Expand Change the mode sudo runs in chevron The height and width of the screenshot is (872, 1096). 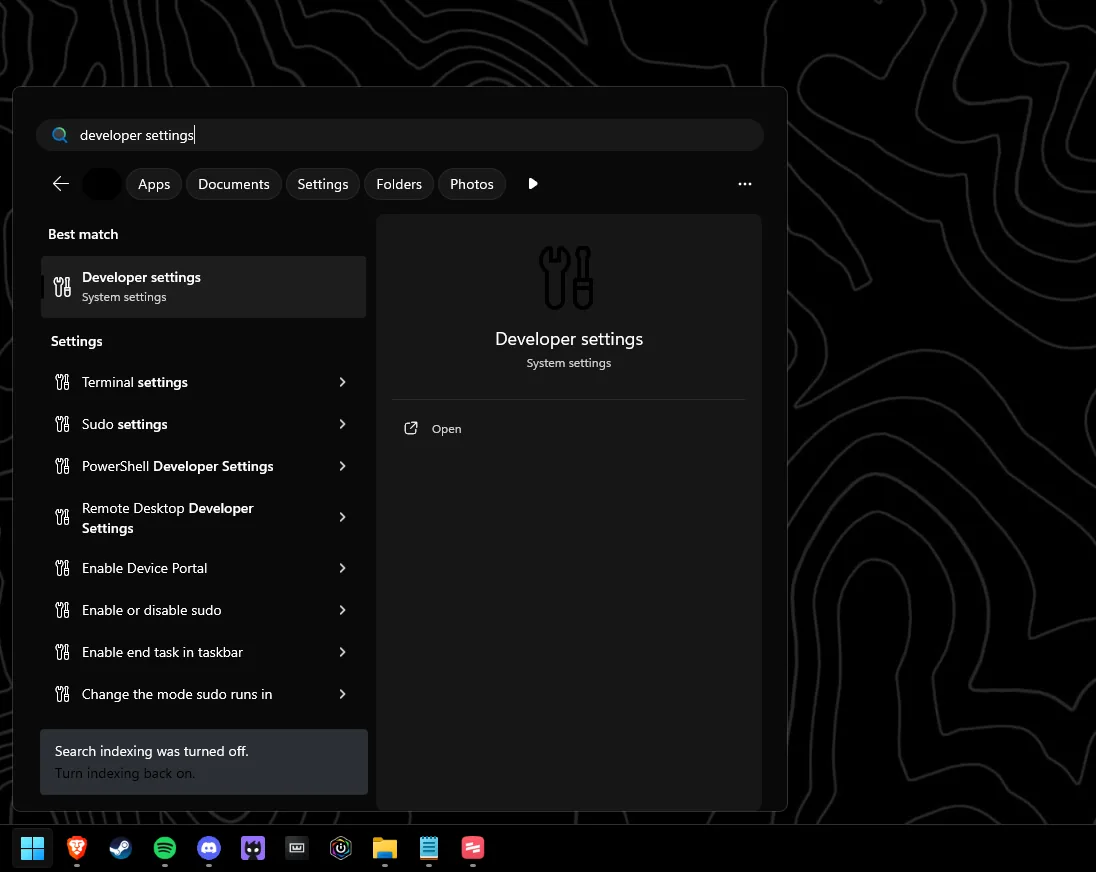[342, 694]
